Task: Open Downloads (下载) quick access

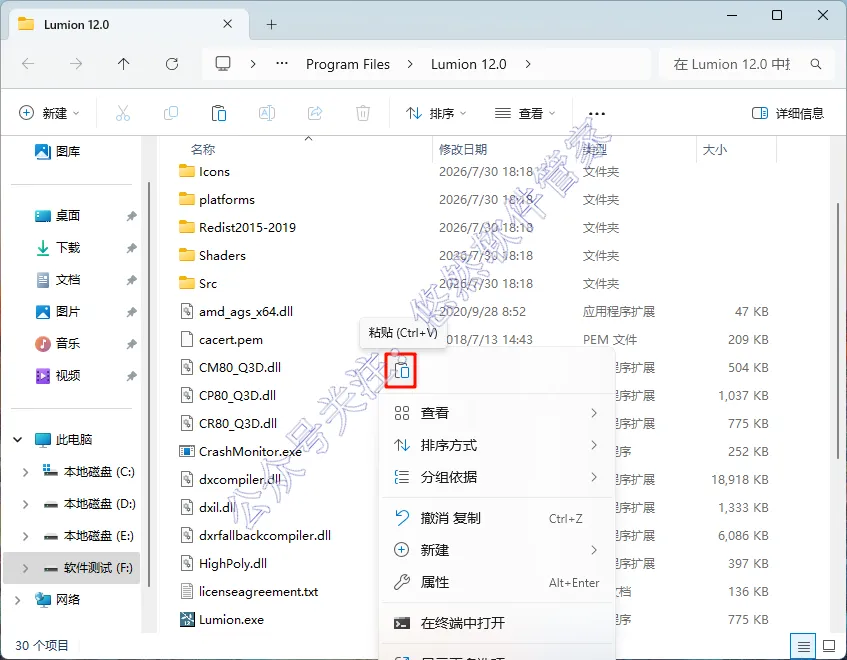Action: click(x=57, y=247)
